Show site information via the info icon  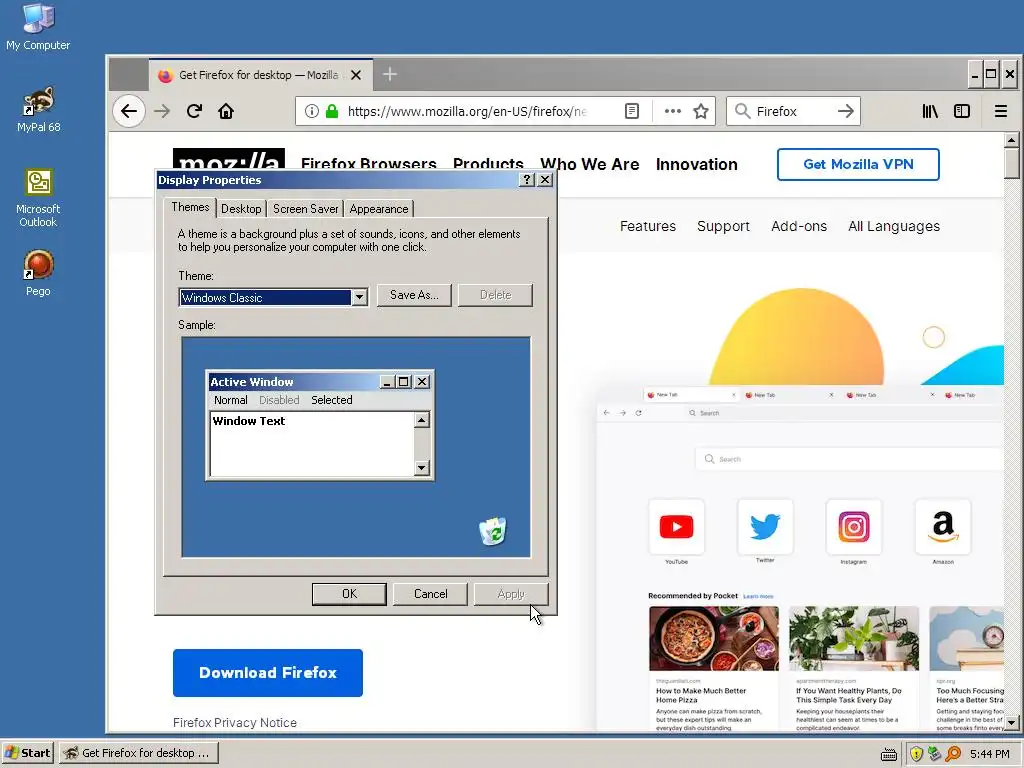[312, 111]
